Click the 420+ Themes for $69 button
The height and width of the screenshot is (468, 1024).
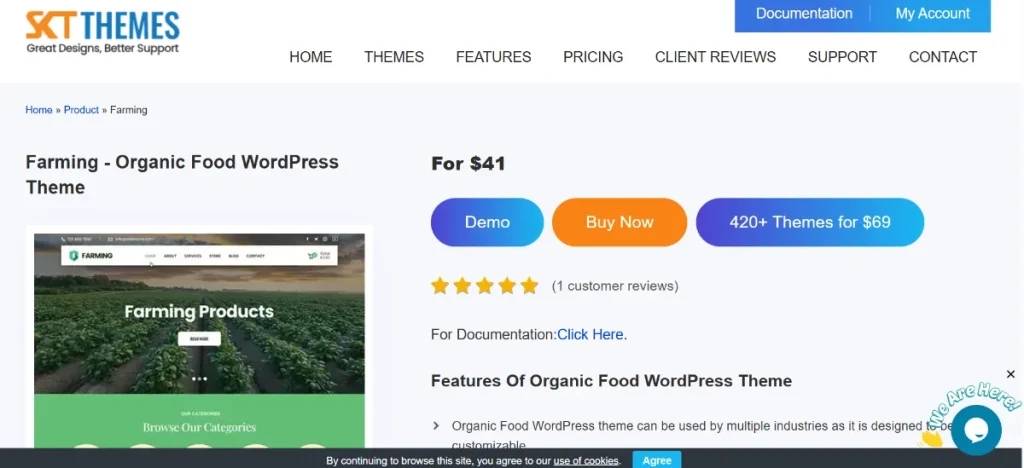pos(810,222)
